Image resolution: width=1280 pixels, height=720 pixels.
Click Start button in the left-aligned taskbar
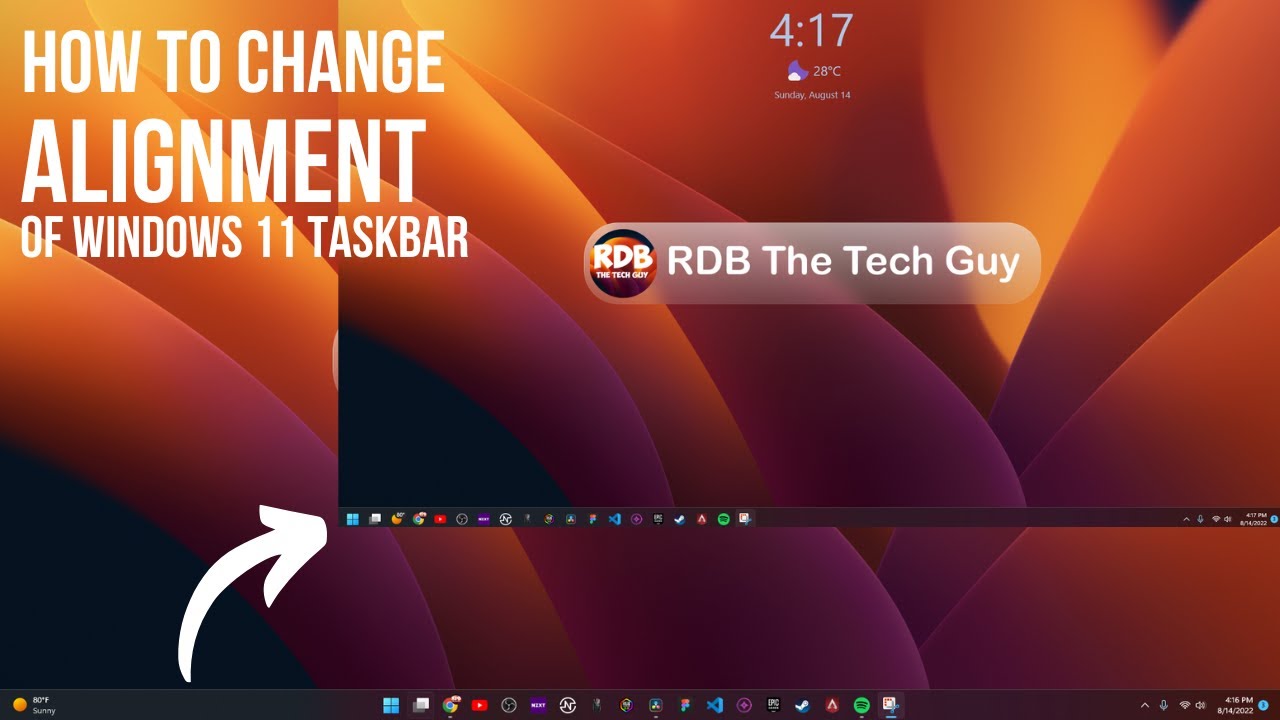pyautogui.click(x=352, y=519)
